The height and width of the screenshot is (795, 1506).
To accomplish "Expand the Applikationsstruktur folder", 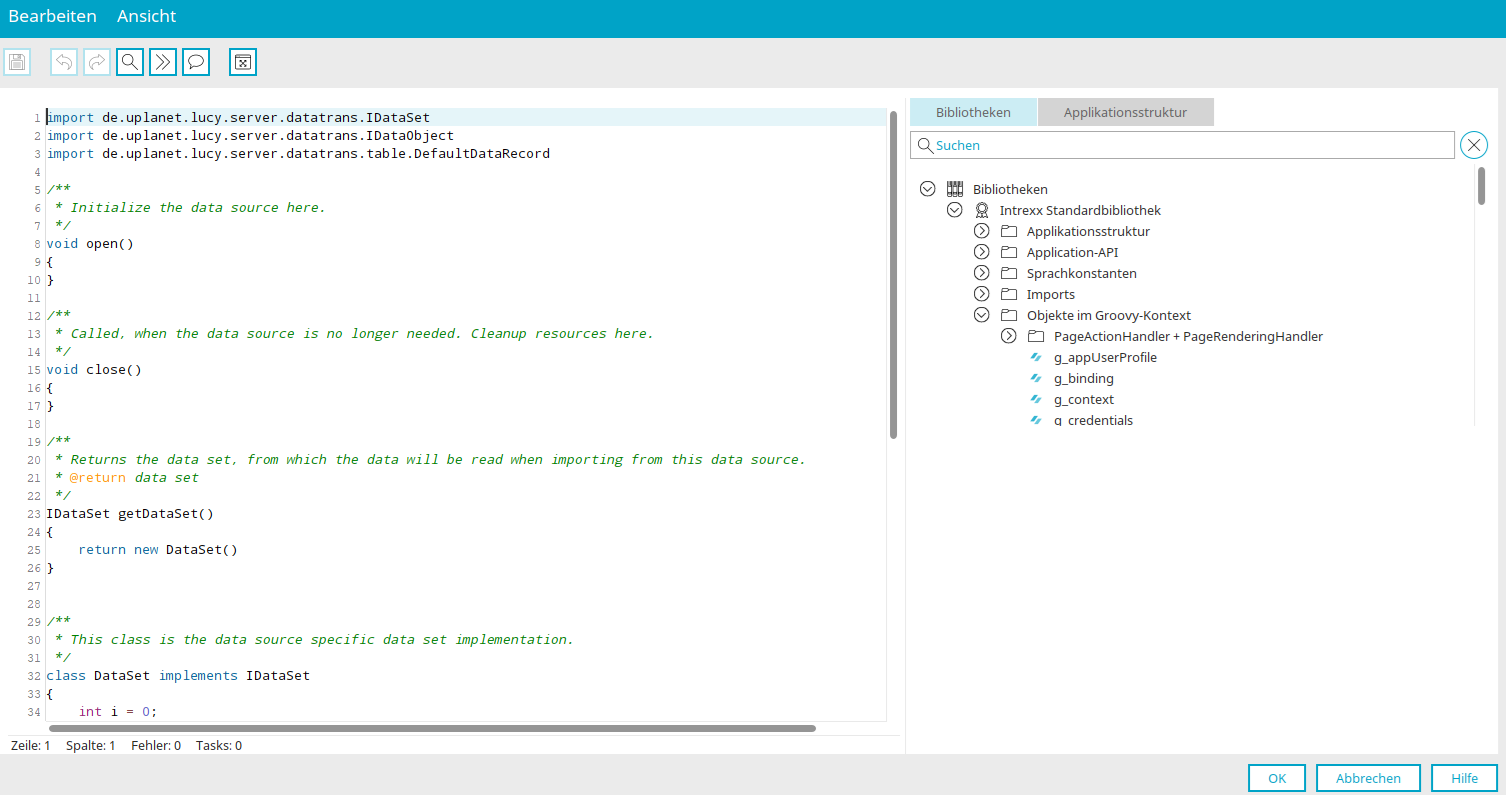I will click(x=981, y=231).
